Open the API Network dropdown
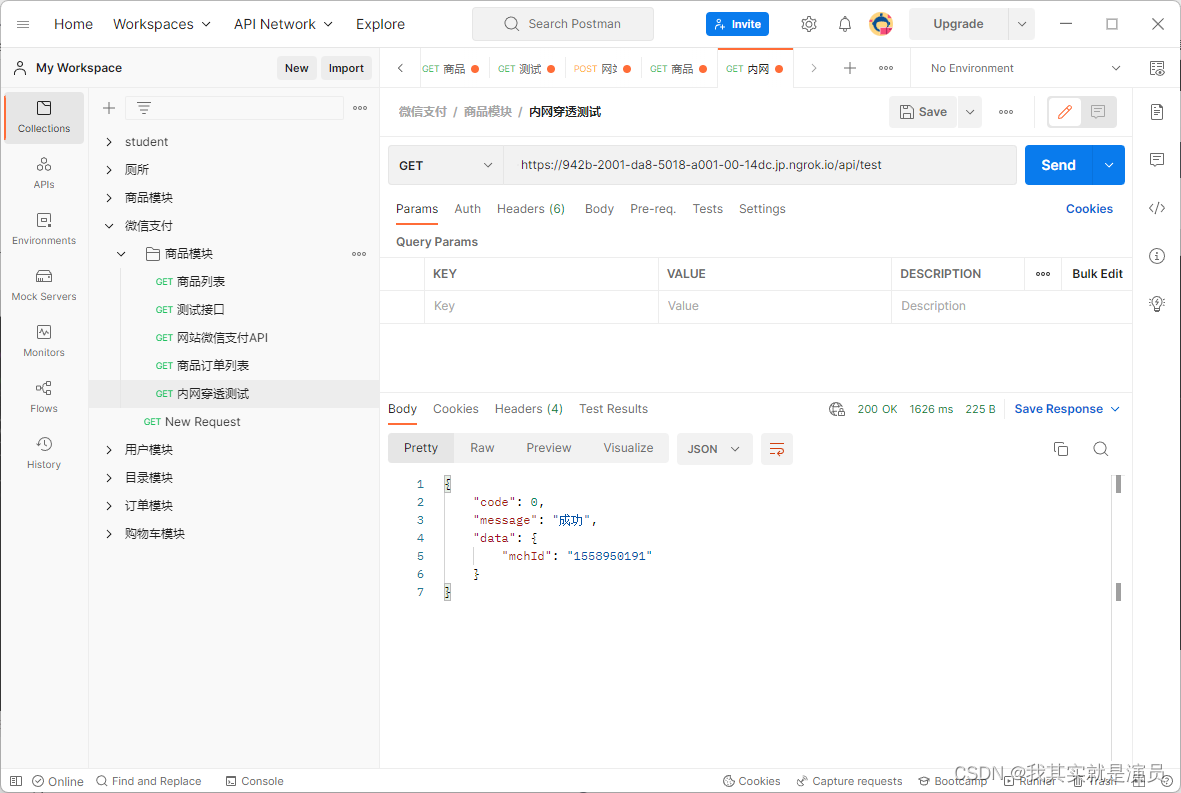Image resolution: width=1181 pixels, height=793 pixels. (283, 24)
